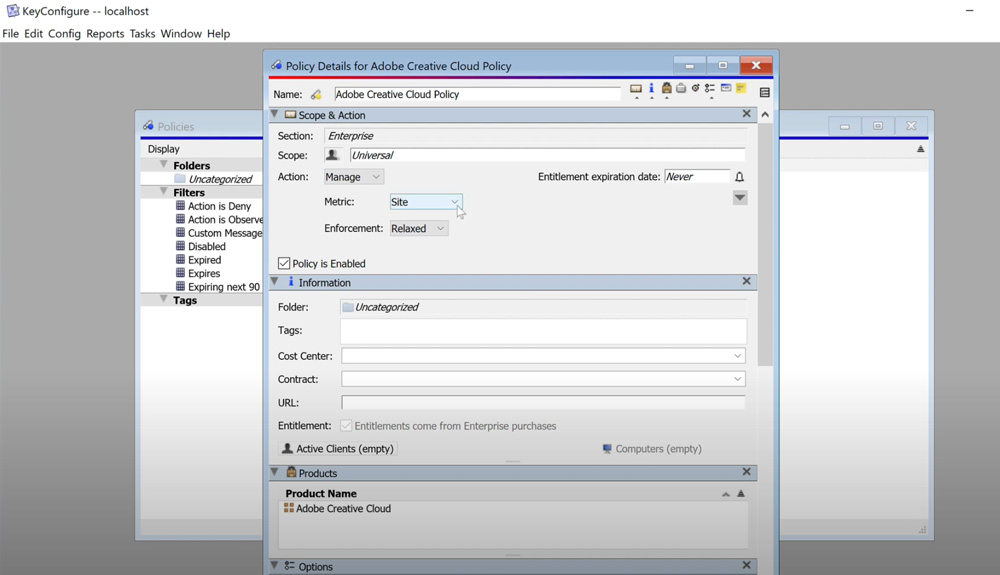Collapse the Folders group in Policies
The width and height of the screenshot is (1000, 575).
point(164,164)
